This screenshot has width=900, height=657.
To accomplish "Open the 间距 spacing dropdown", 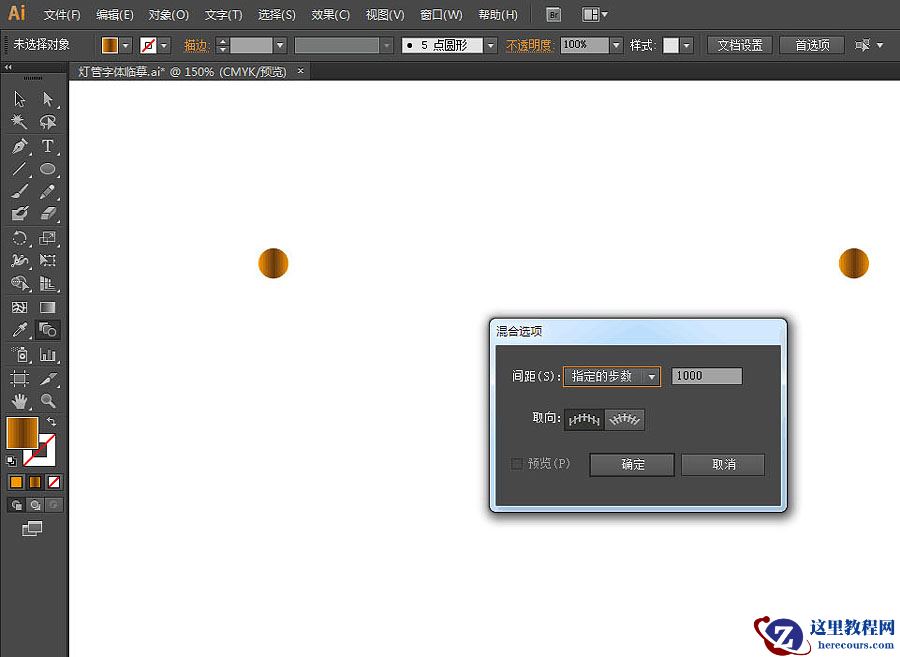I will (x=652, y=375).
